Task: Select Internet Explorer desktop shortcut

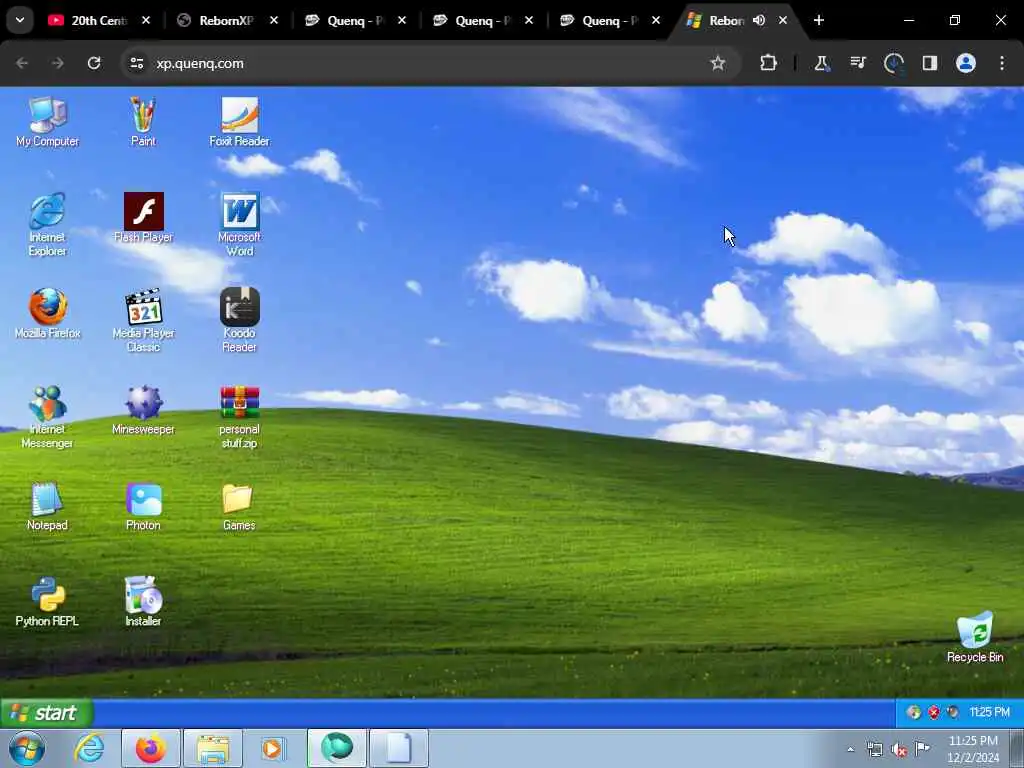Action: tap(47, 224)
